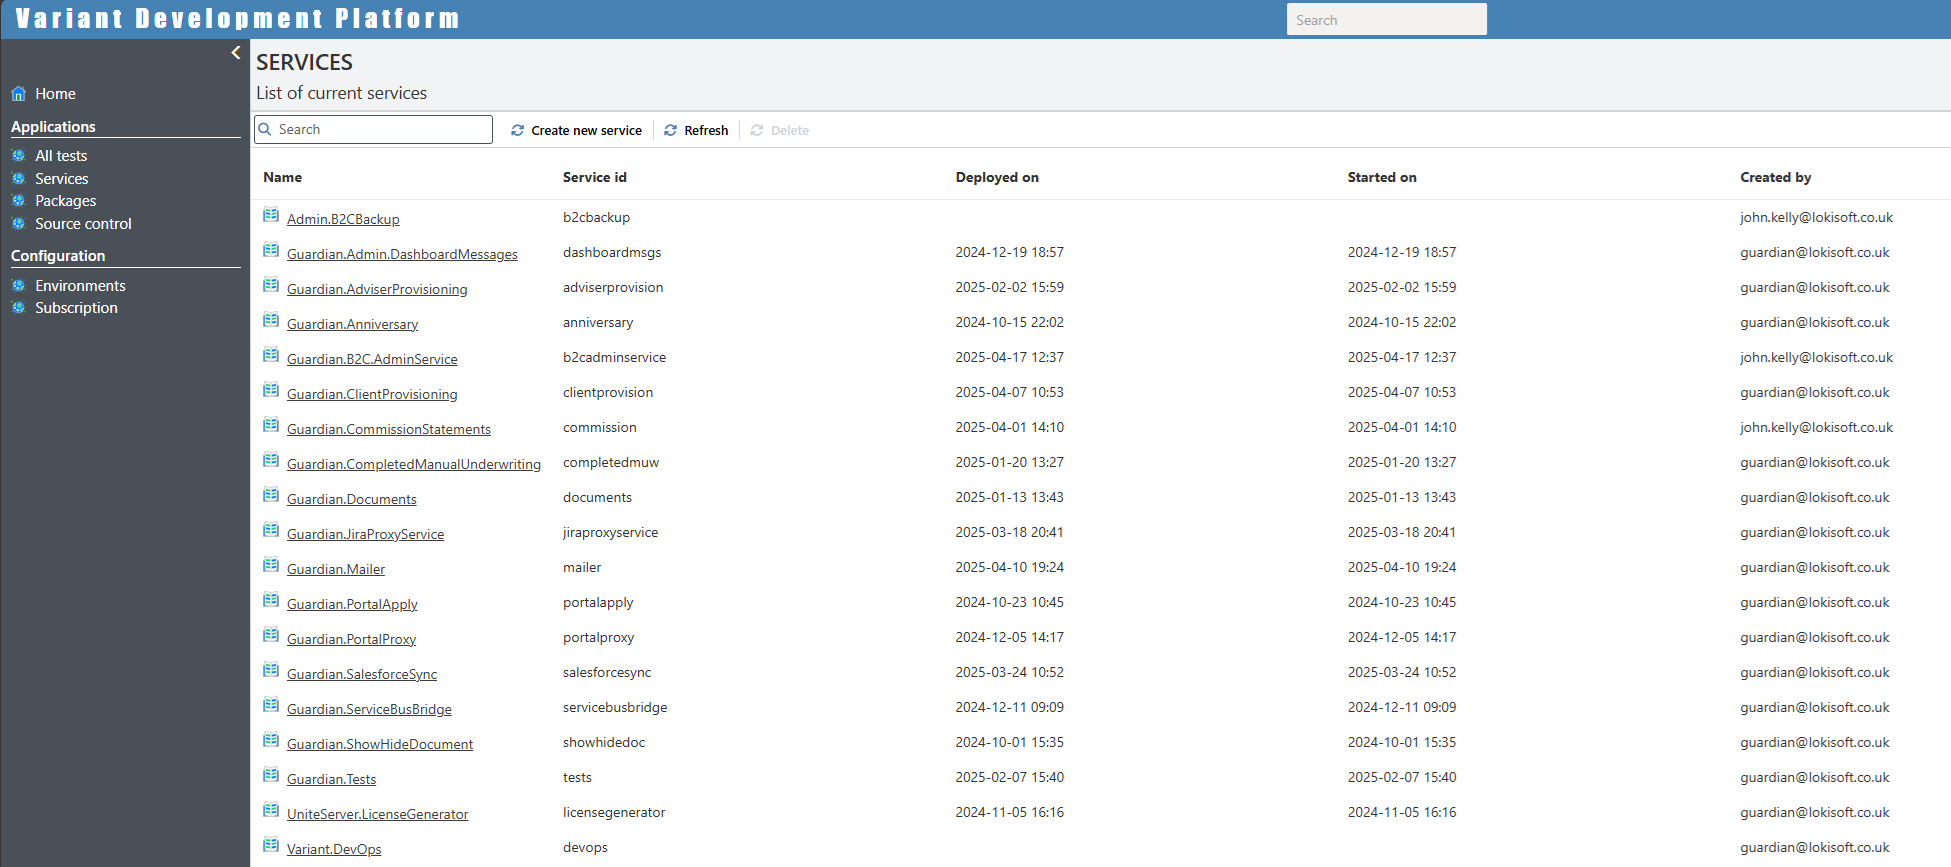Click the row icon for Variant.DevOps

click(271, 846)
